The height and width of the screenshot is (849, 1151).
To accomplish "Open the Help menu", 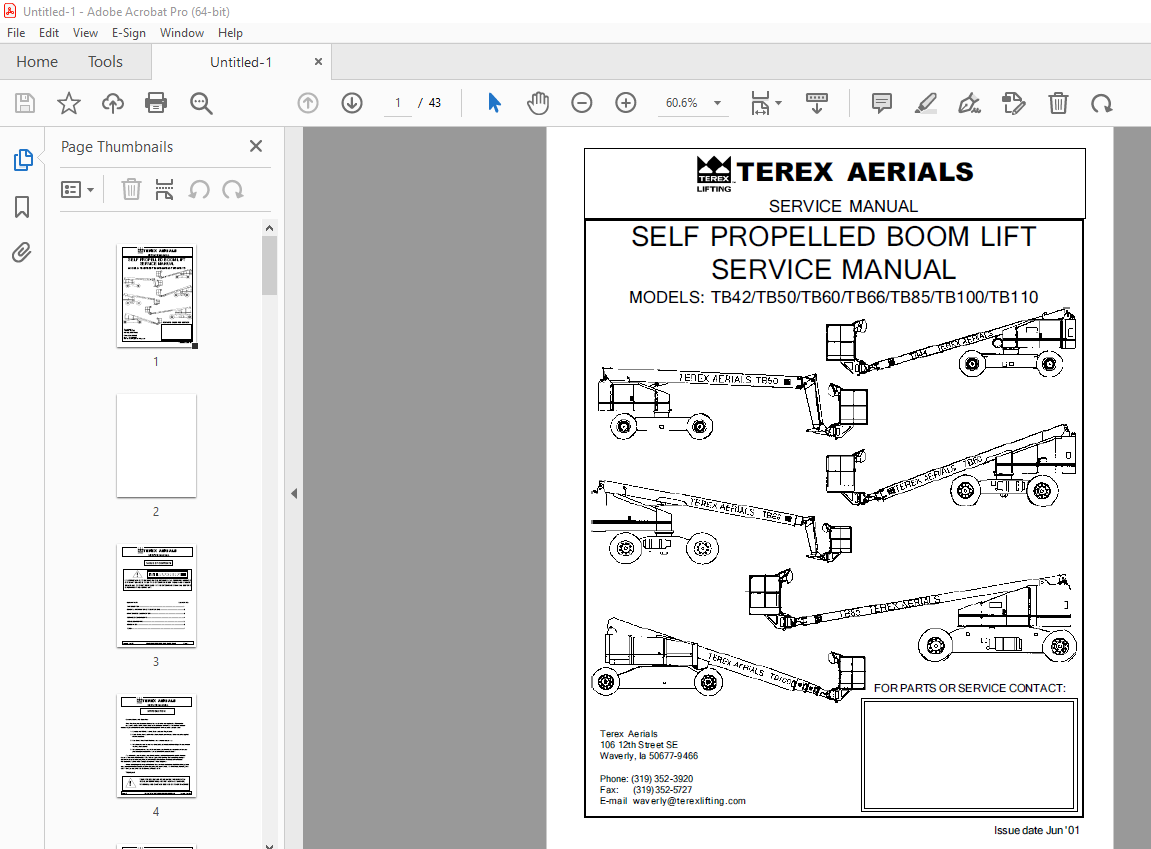I will coord(230,33).
